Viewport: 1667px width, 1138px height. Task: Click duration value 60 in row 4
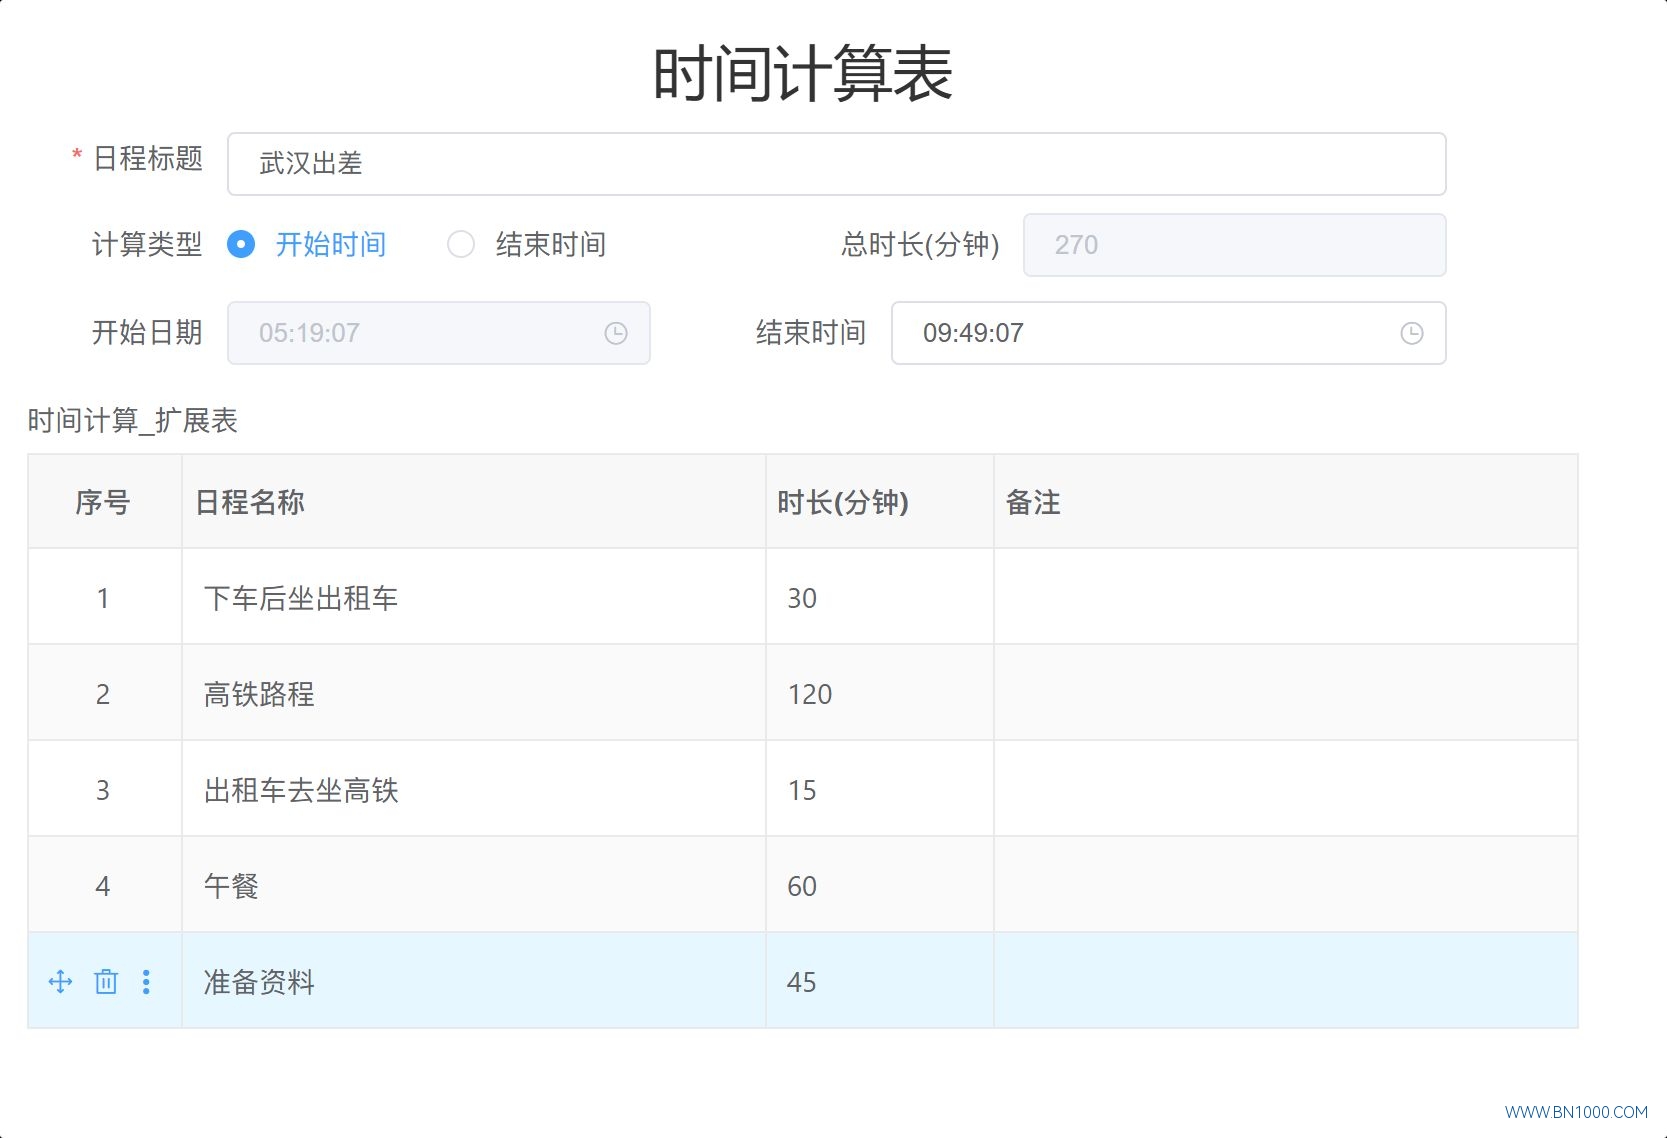pyautogui.click(x=802, y=886)
